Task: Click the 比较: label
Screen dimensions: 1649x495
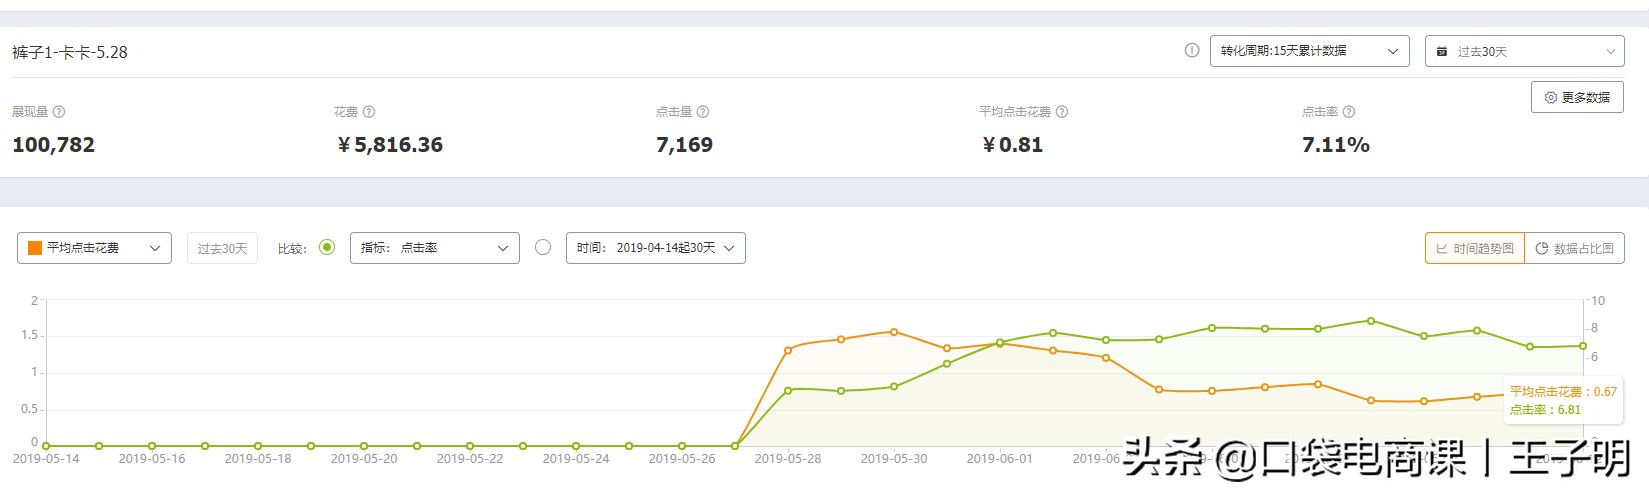Action: point(292,248)
